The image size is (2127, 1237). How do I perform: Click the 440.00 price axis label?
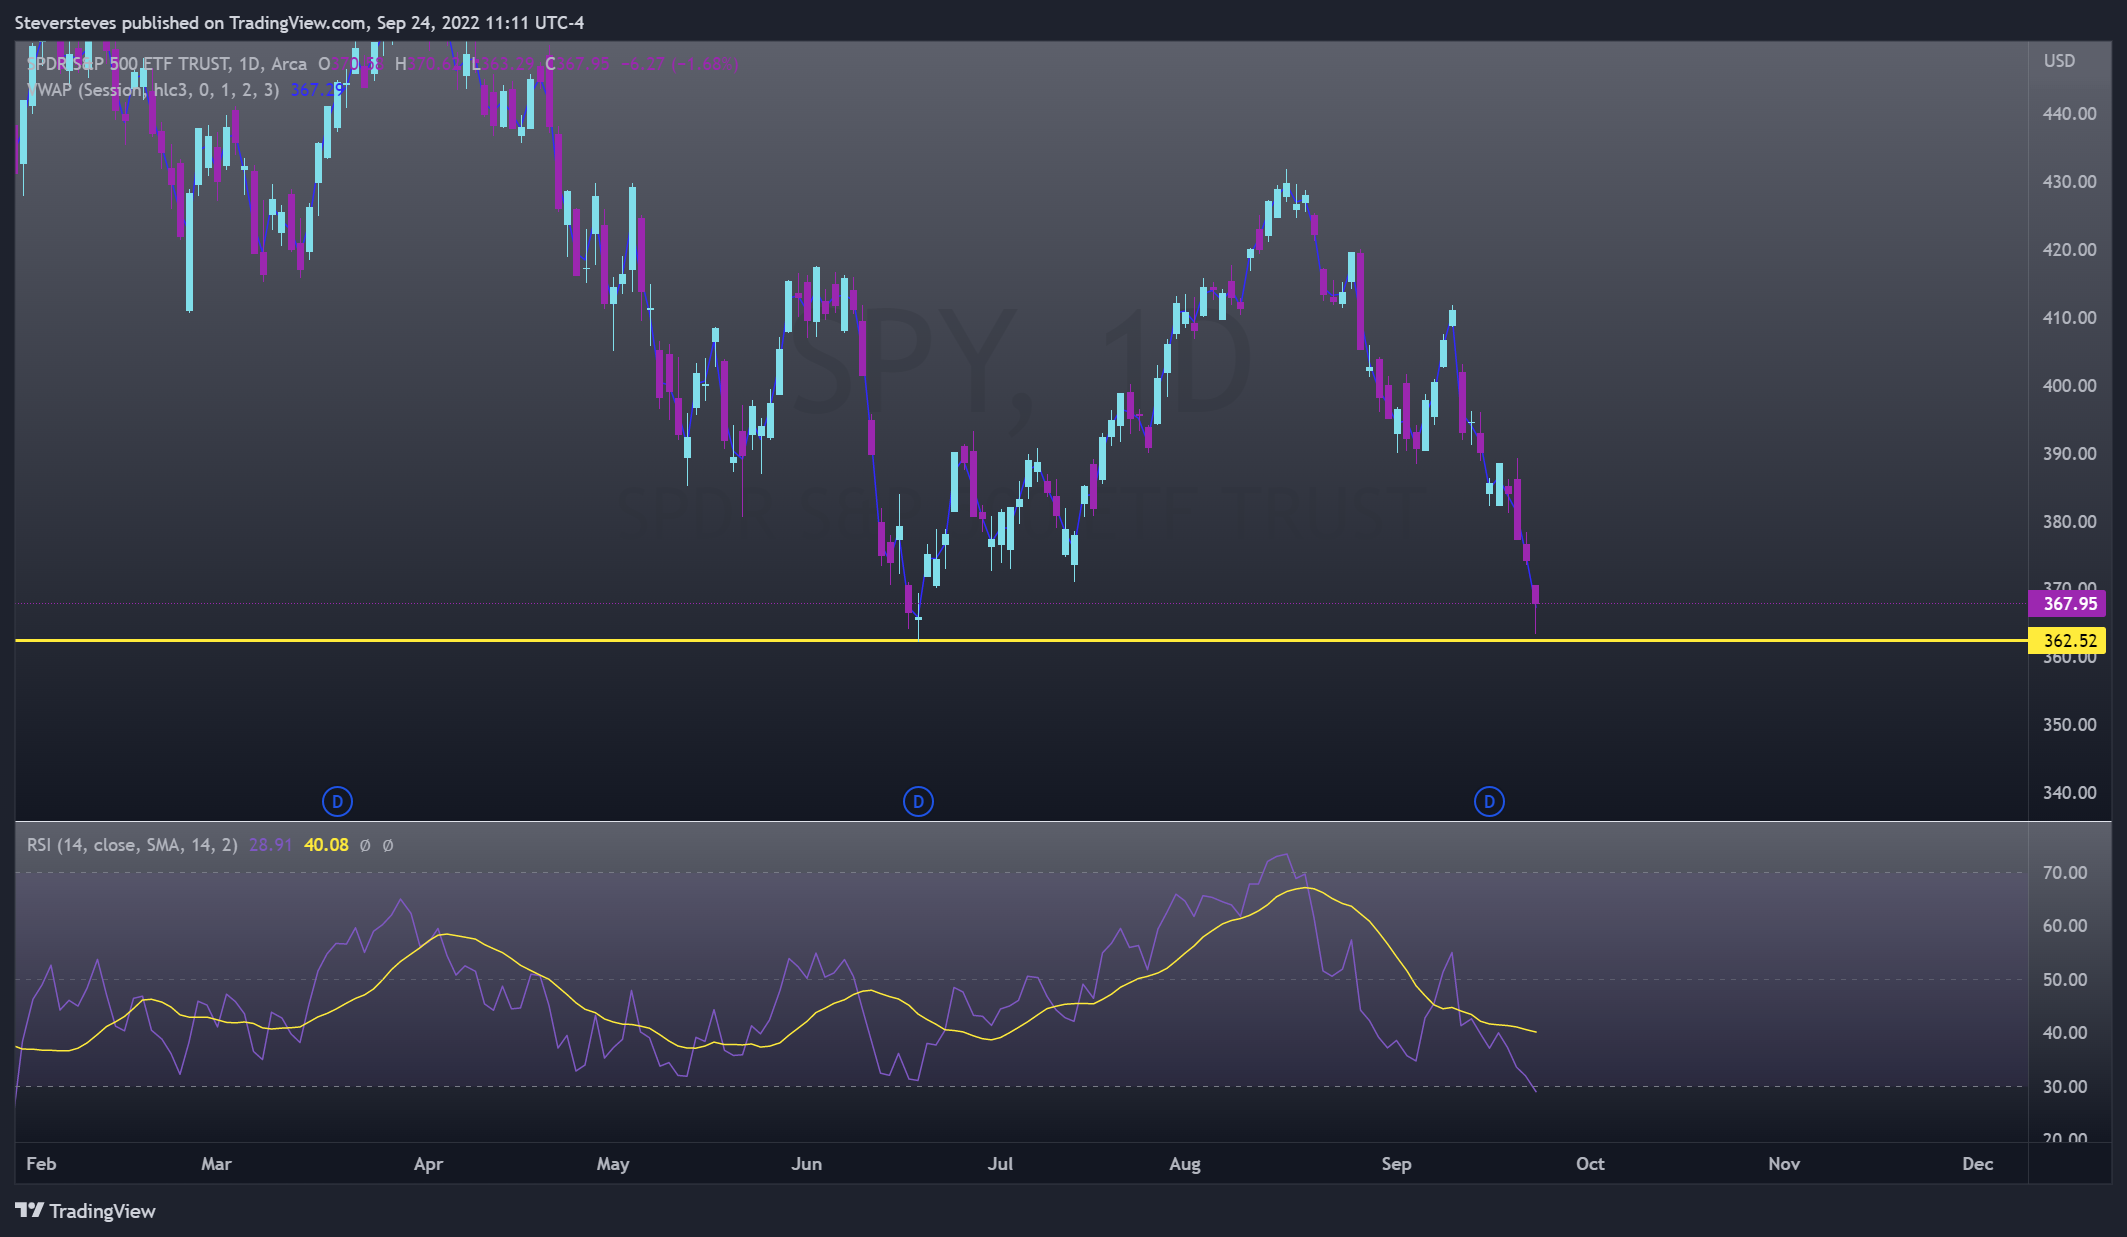click(x=2069, y=114)
